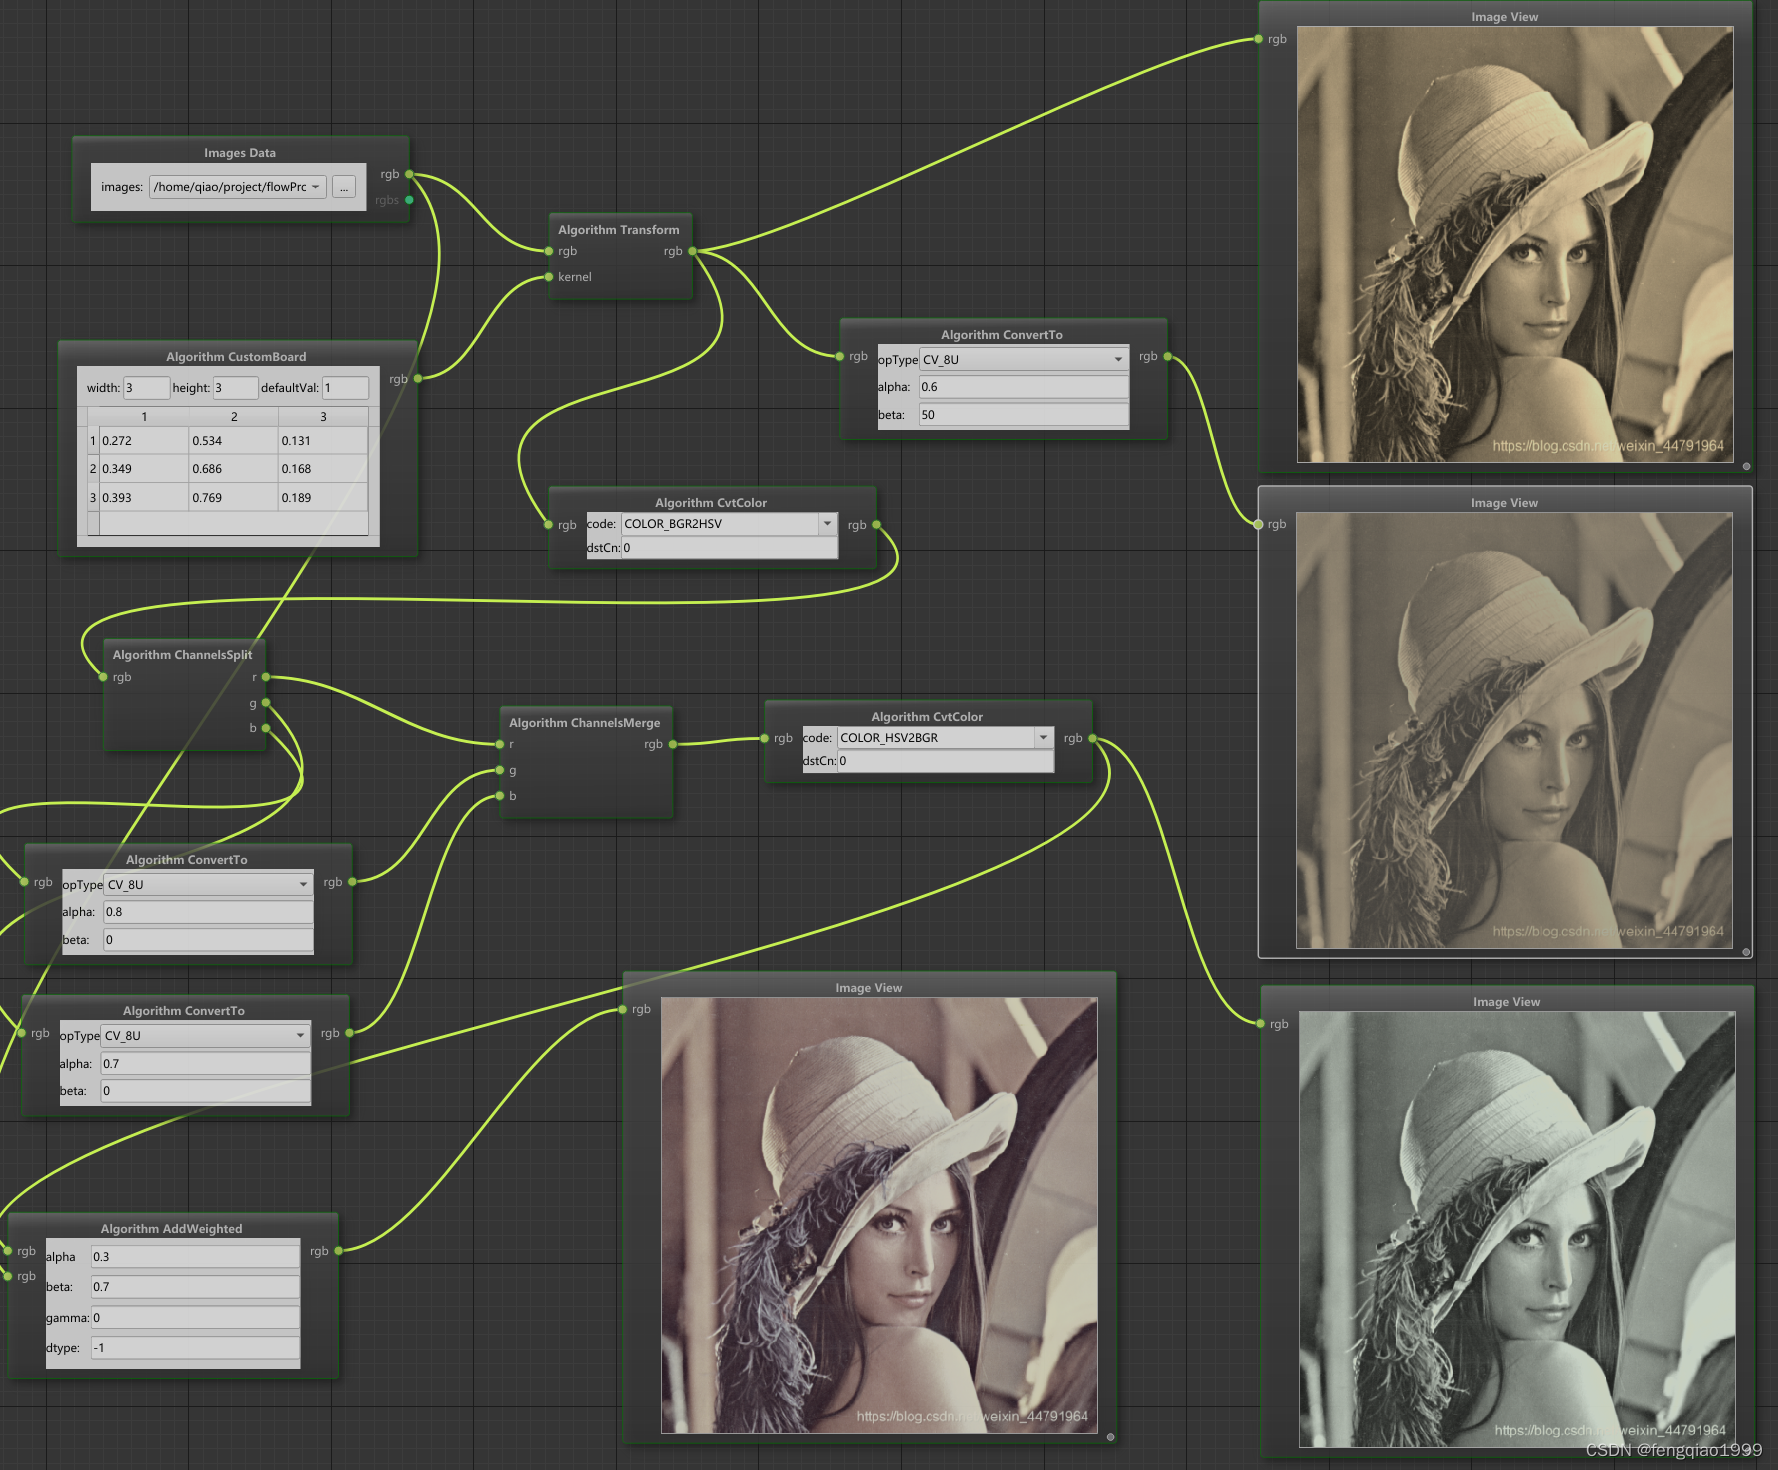The width and height of the screenshot is (1778, 1470).
Task: Click rgb input port of BGR2HSV CvtColor node
Action: (548, 525)
